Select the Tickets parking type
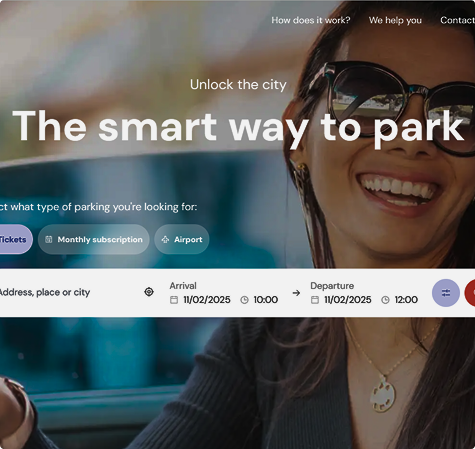 point(15,239)
